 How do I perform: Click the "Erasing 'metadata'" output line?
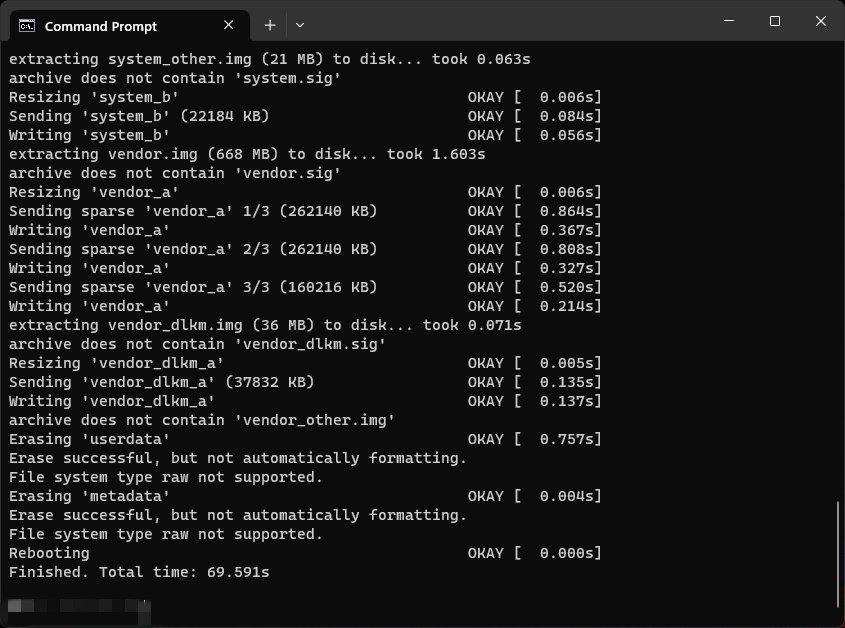tap(305, 496)
